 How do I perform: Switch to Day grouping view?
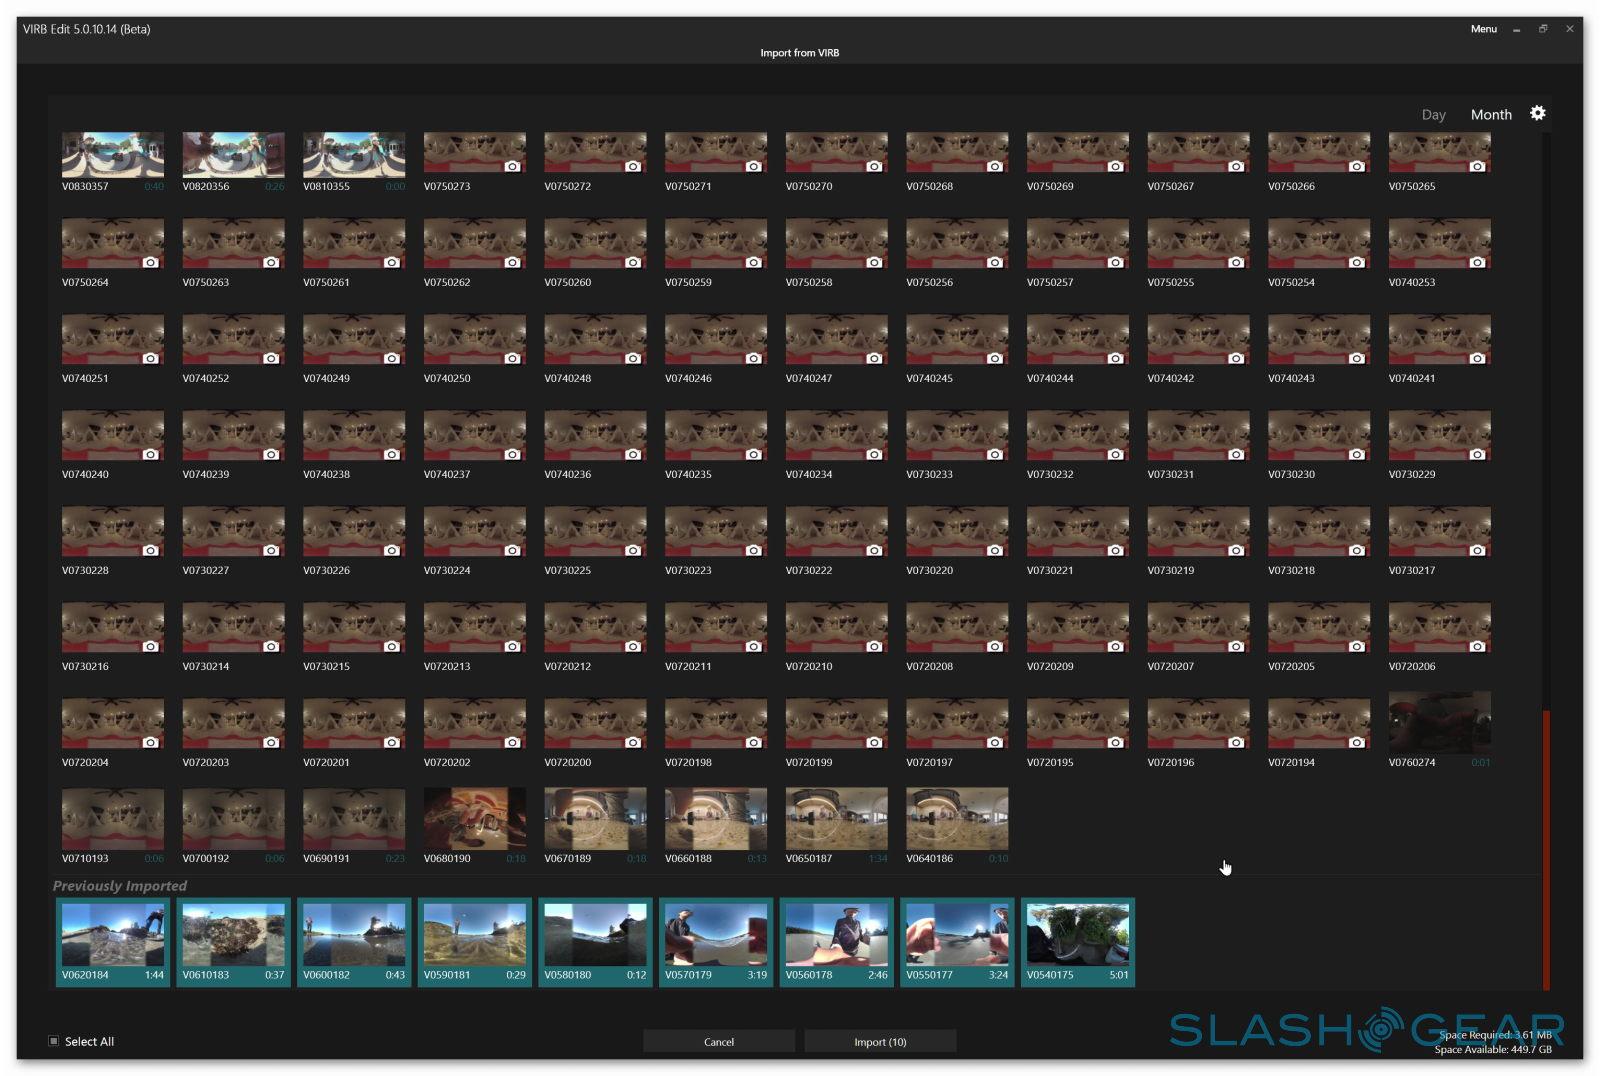pos(1433,115)
